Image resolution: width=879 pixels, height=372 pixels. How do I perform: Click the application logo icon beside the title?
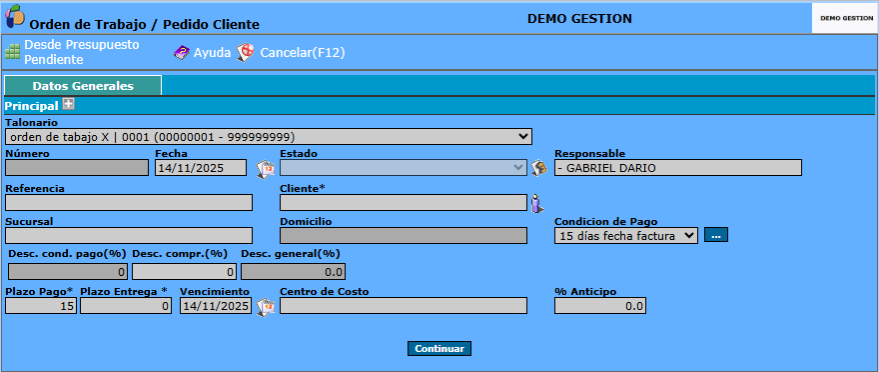tap(15, 16)
